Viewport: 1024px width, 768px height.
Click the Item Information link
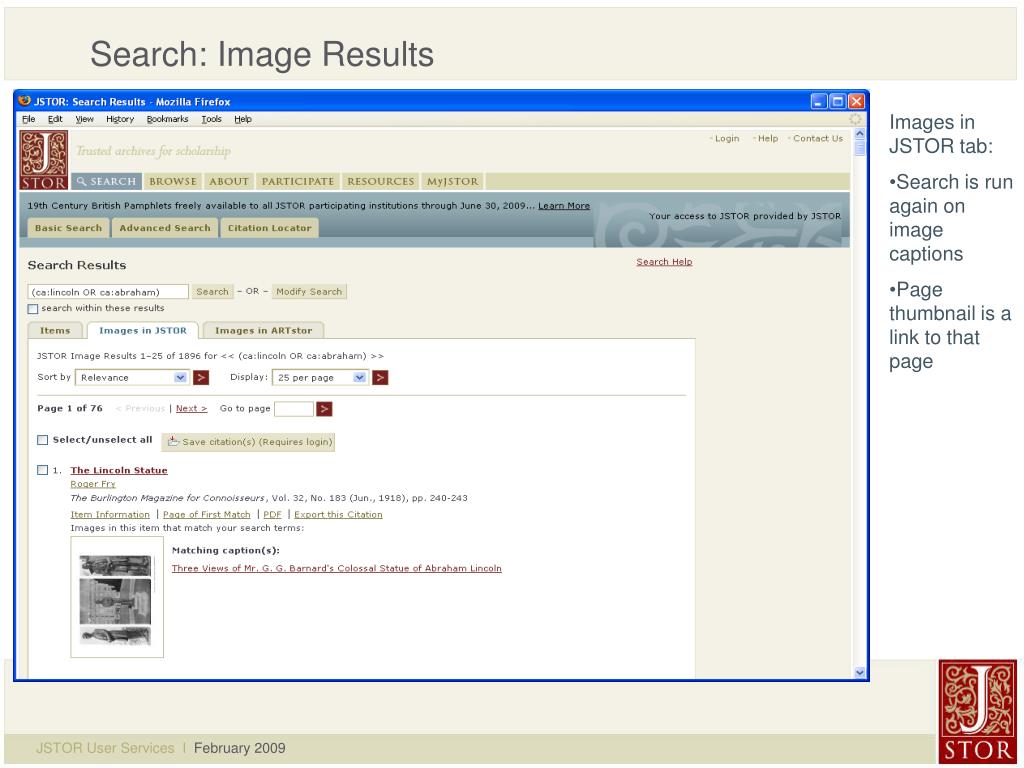coord(110,515)
